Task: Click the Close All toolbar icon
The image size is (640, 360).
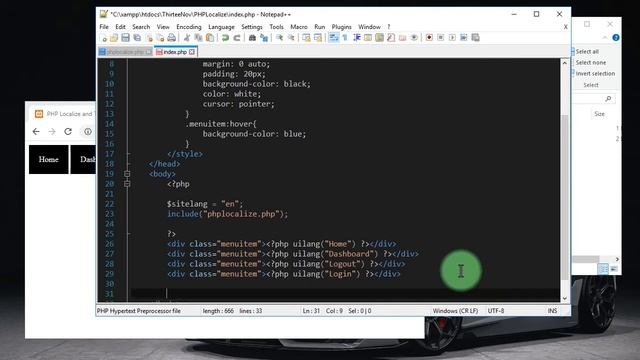Action: [x=160, y=38]
